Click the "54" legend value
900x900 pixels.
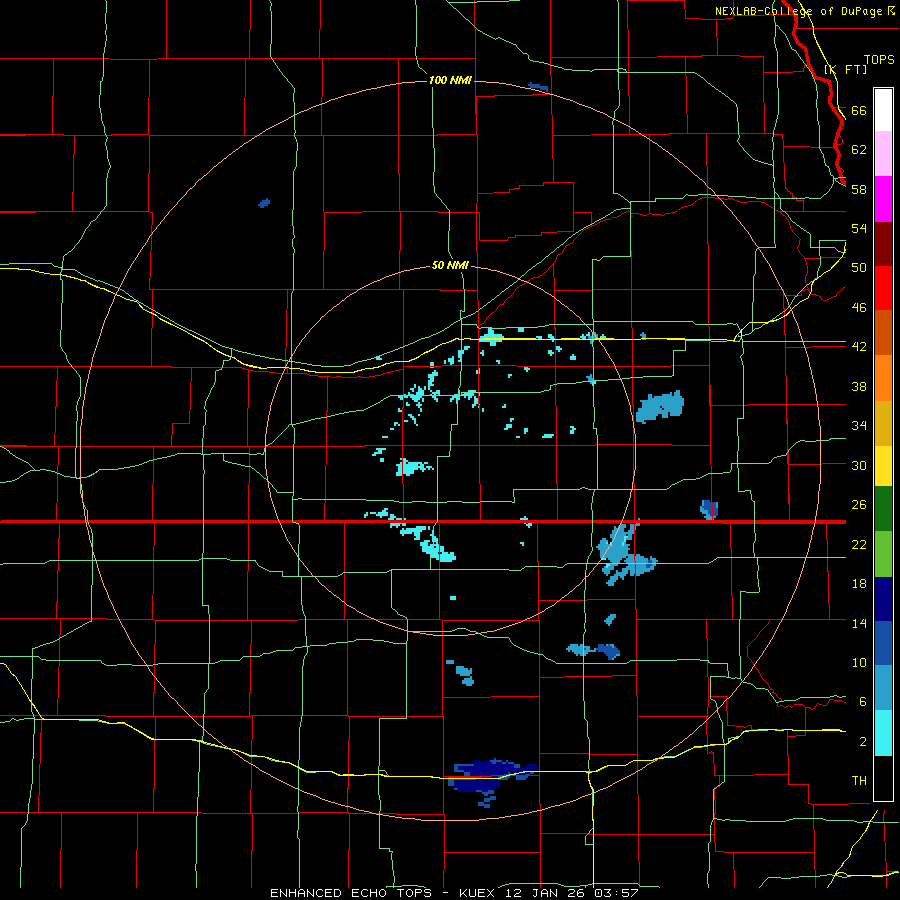click(x=859, y=228)
